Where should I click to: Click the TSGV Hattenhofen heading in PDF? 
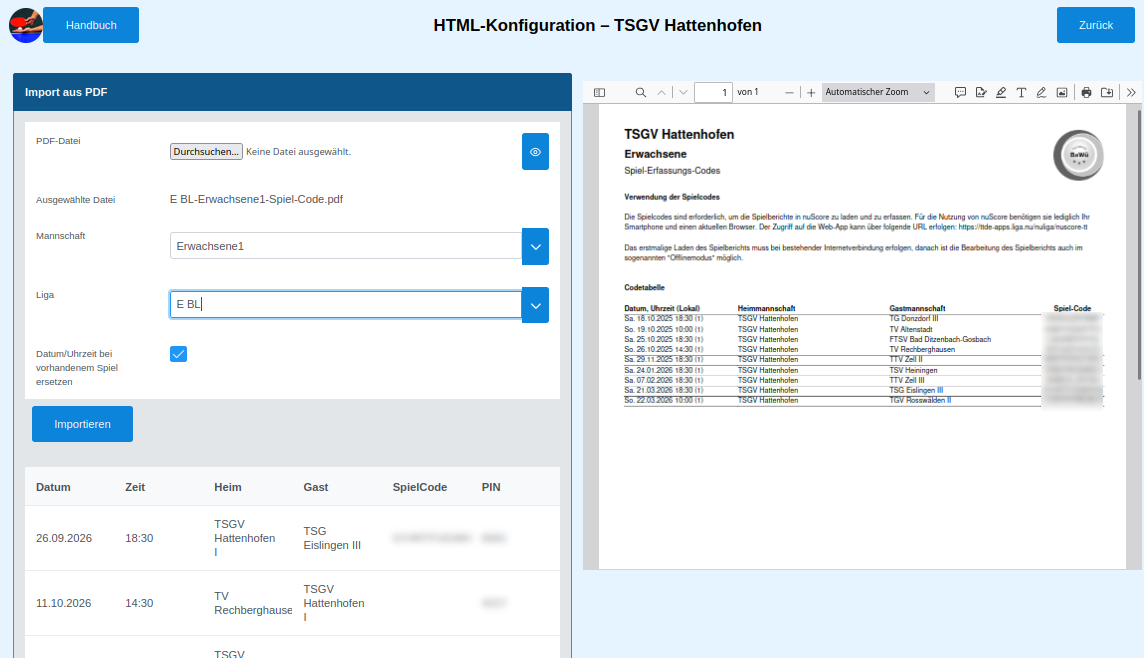pos(679,134)
